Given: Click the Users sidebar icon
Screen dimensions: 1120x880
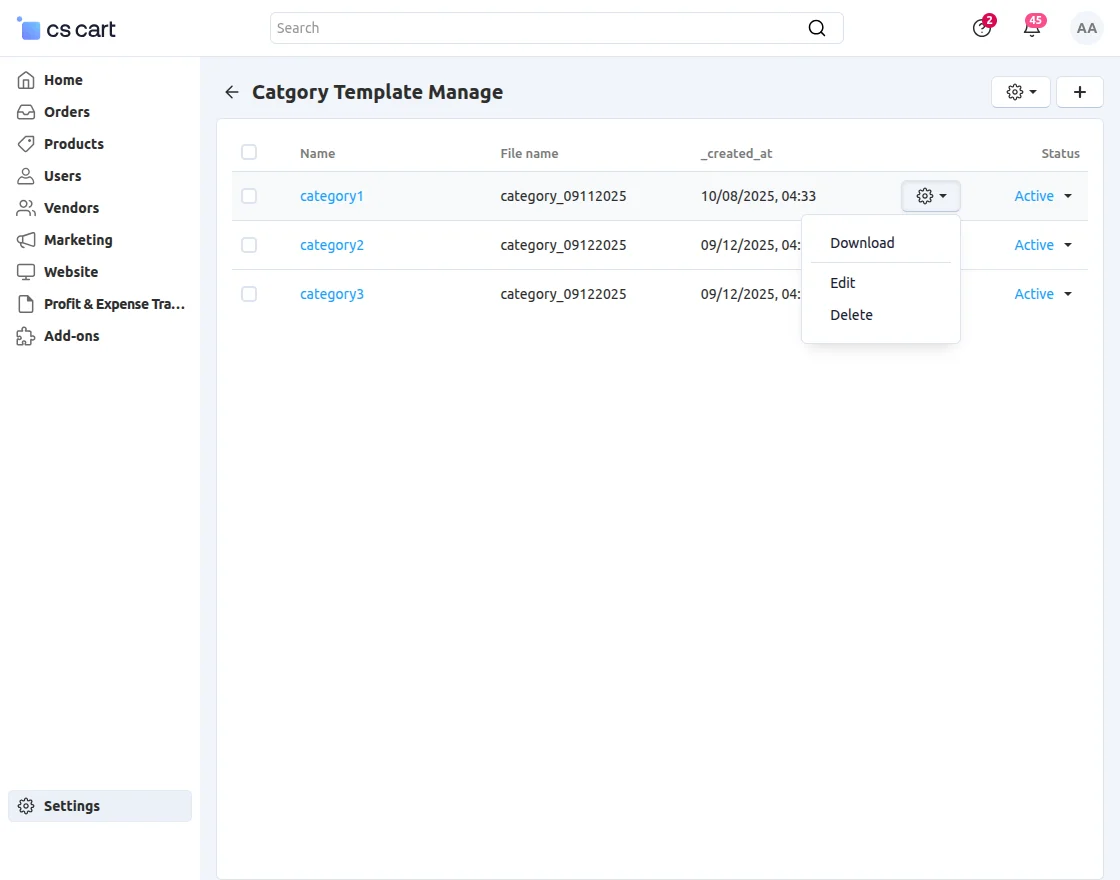Looking at the screenshot, I should 25,175.
